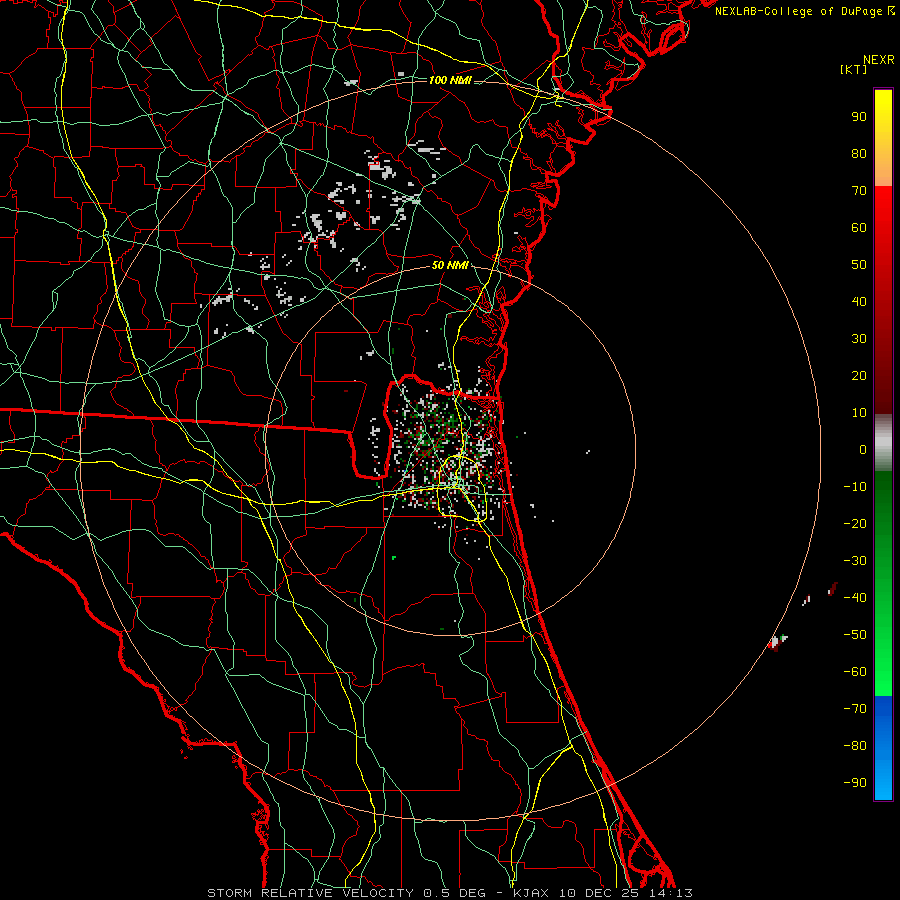
Task: Click the 90 value on the velocity scale
Action: click(x=859, y=117)
